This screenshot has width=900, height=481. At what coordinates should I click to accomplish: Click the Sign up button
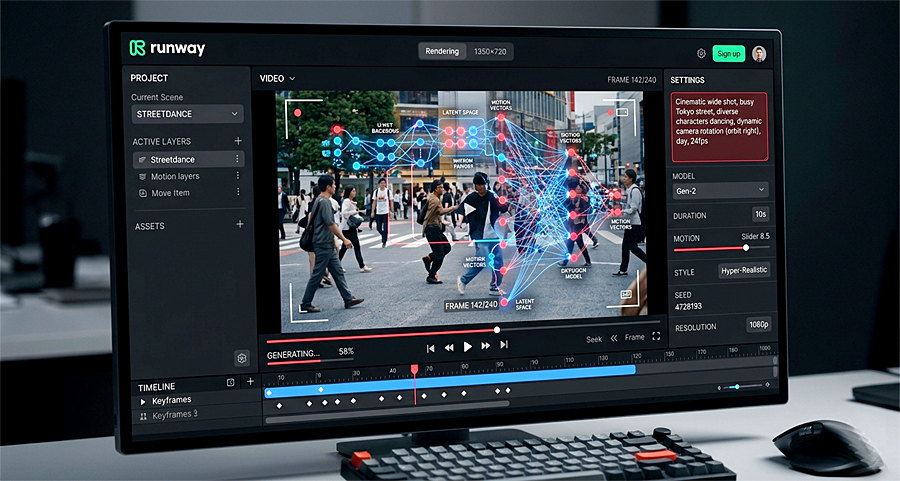(728, 53)
